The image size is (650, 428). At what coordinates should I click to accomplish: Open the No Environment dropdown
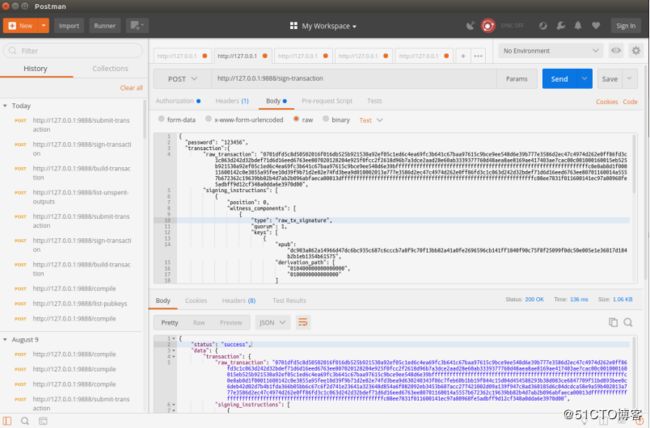551,51
